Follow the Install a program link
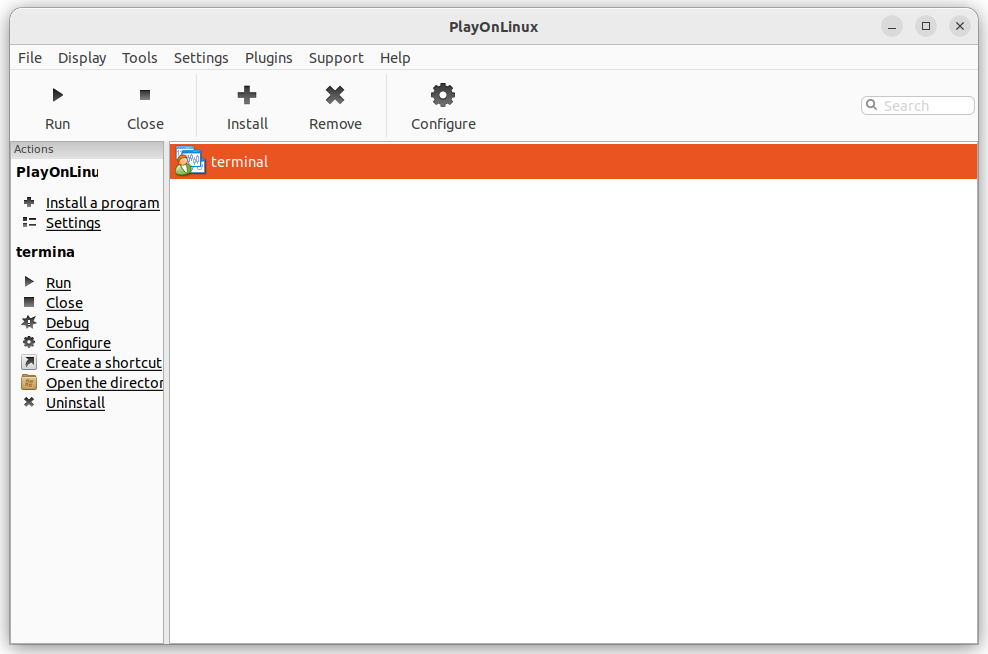Screen dimensions: 988x654 103,203
